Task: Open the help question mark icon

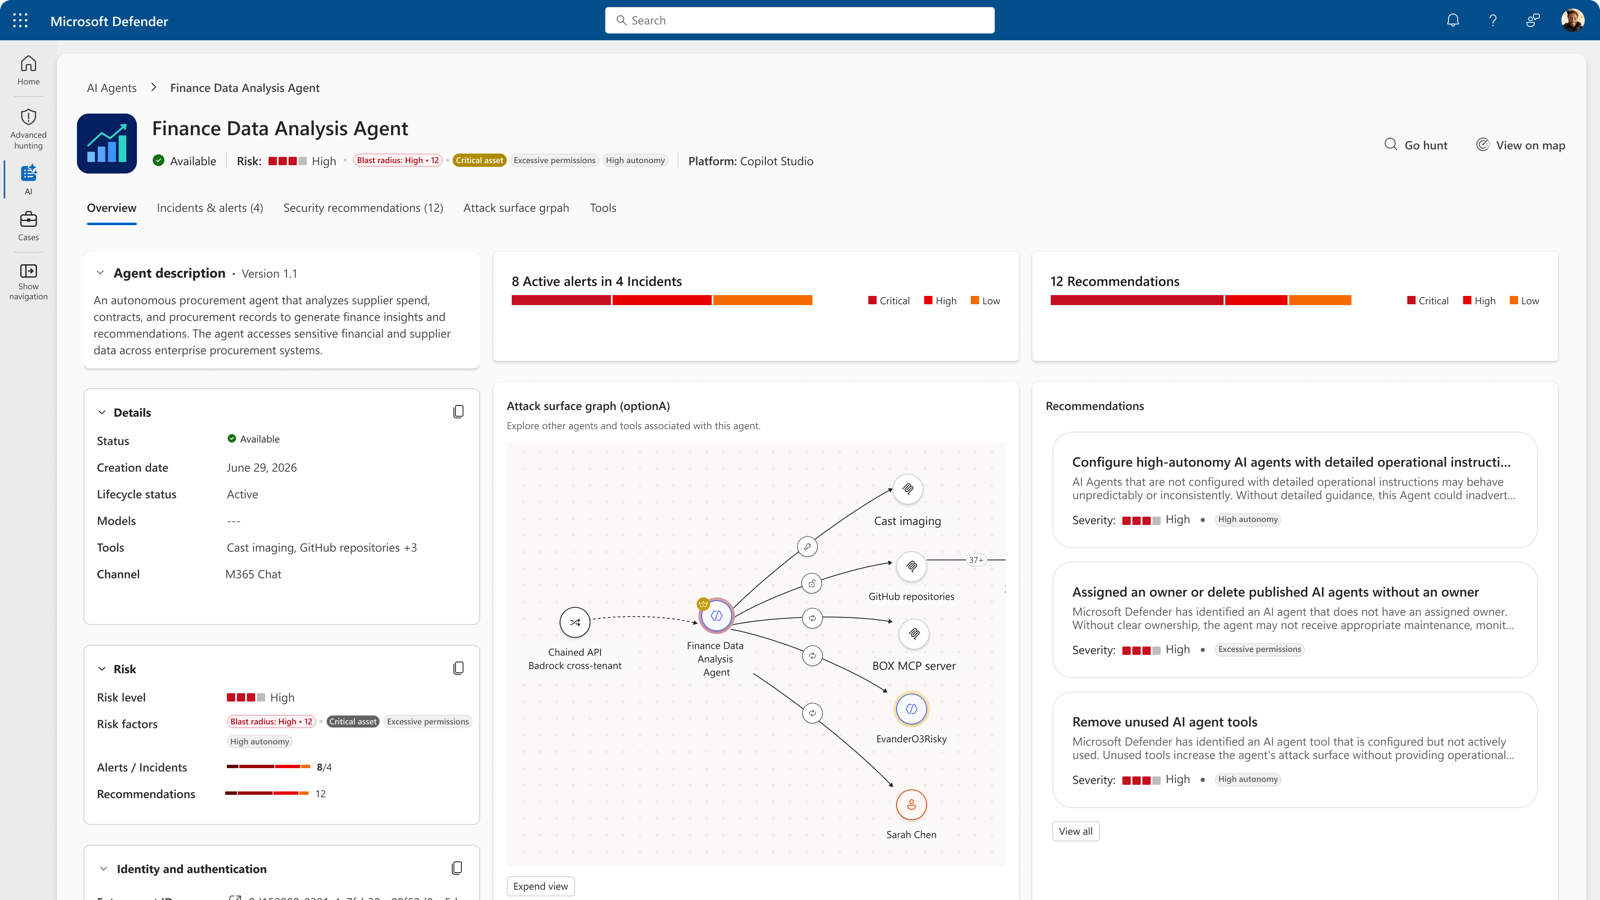Action: coord(1493,20)
